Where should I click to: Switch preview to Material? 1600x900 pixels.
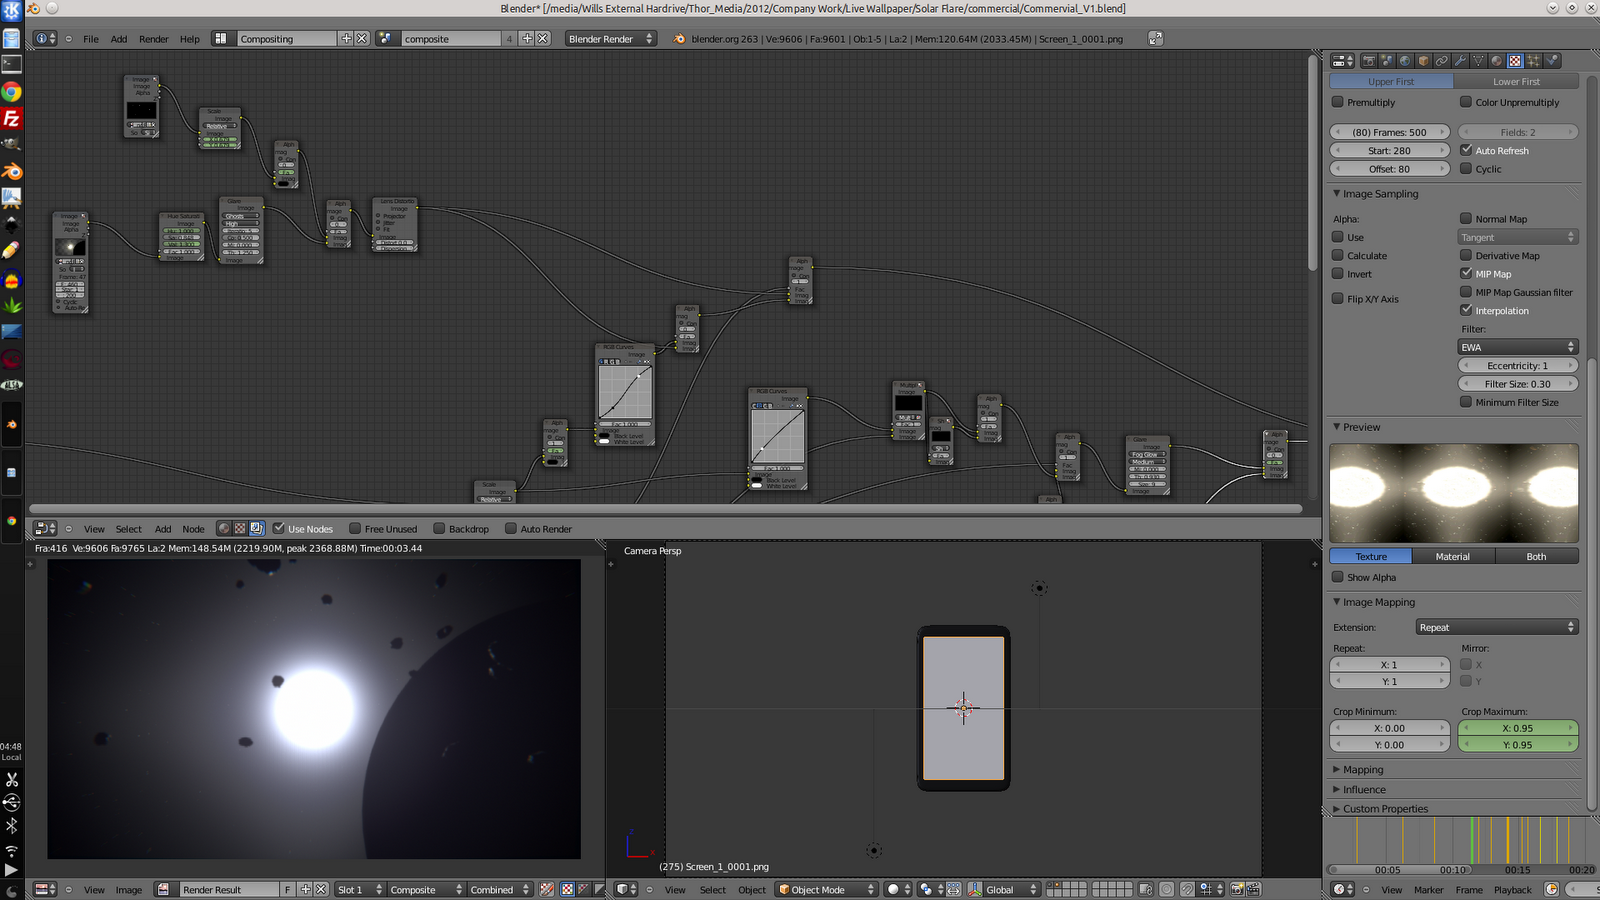point(1452,556)
